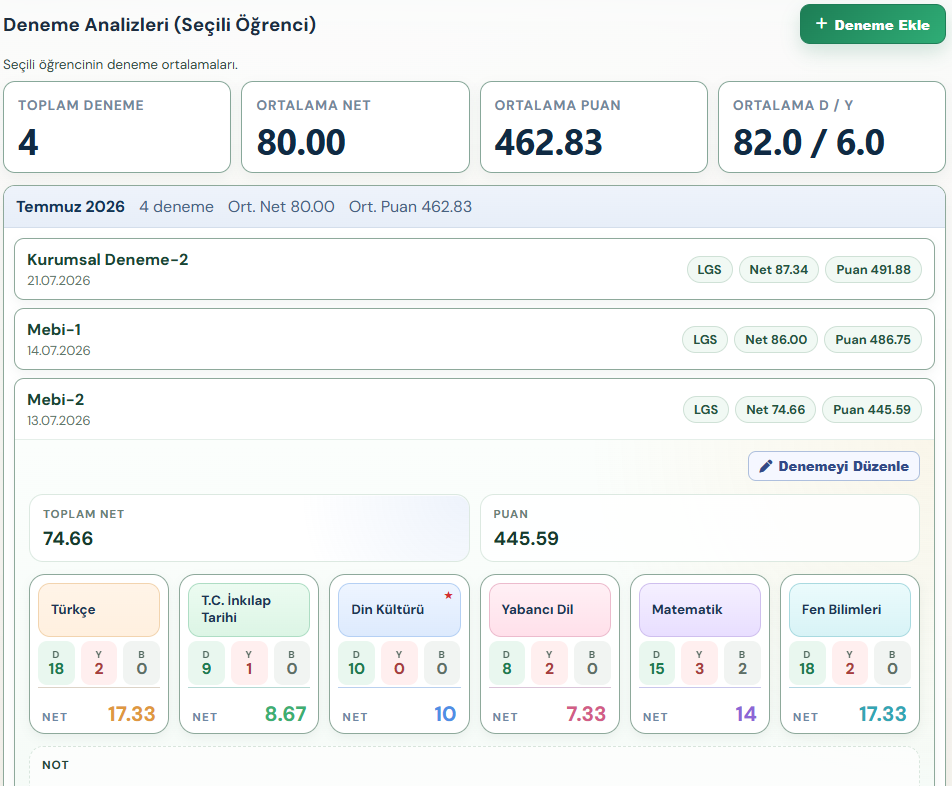Click the Denemeyi Düzenle button
This screenshot has height=786, width=952.
[x=834, y=466]
